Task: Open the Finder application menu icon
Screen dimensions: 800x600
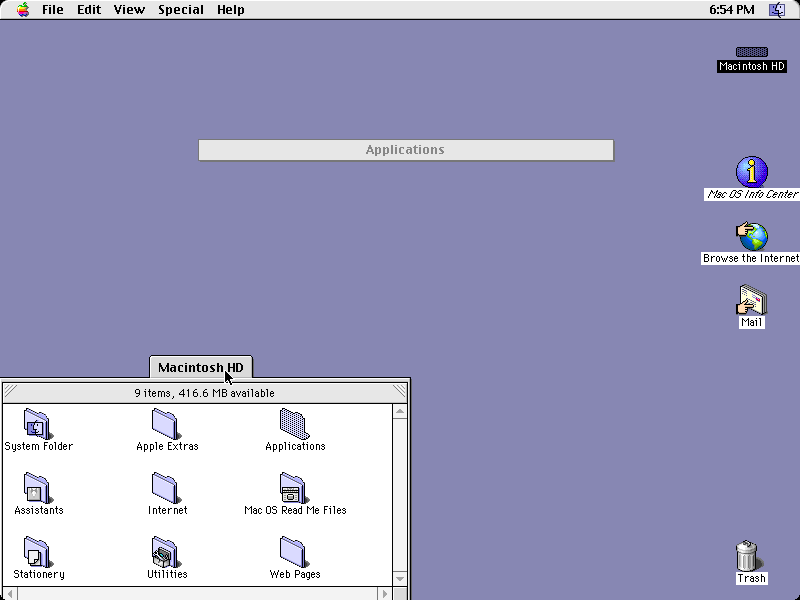Action: 777,10
